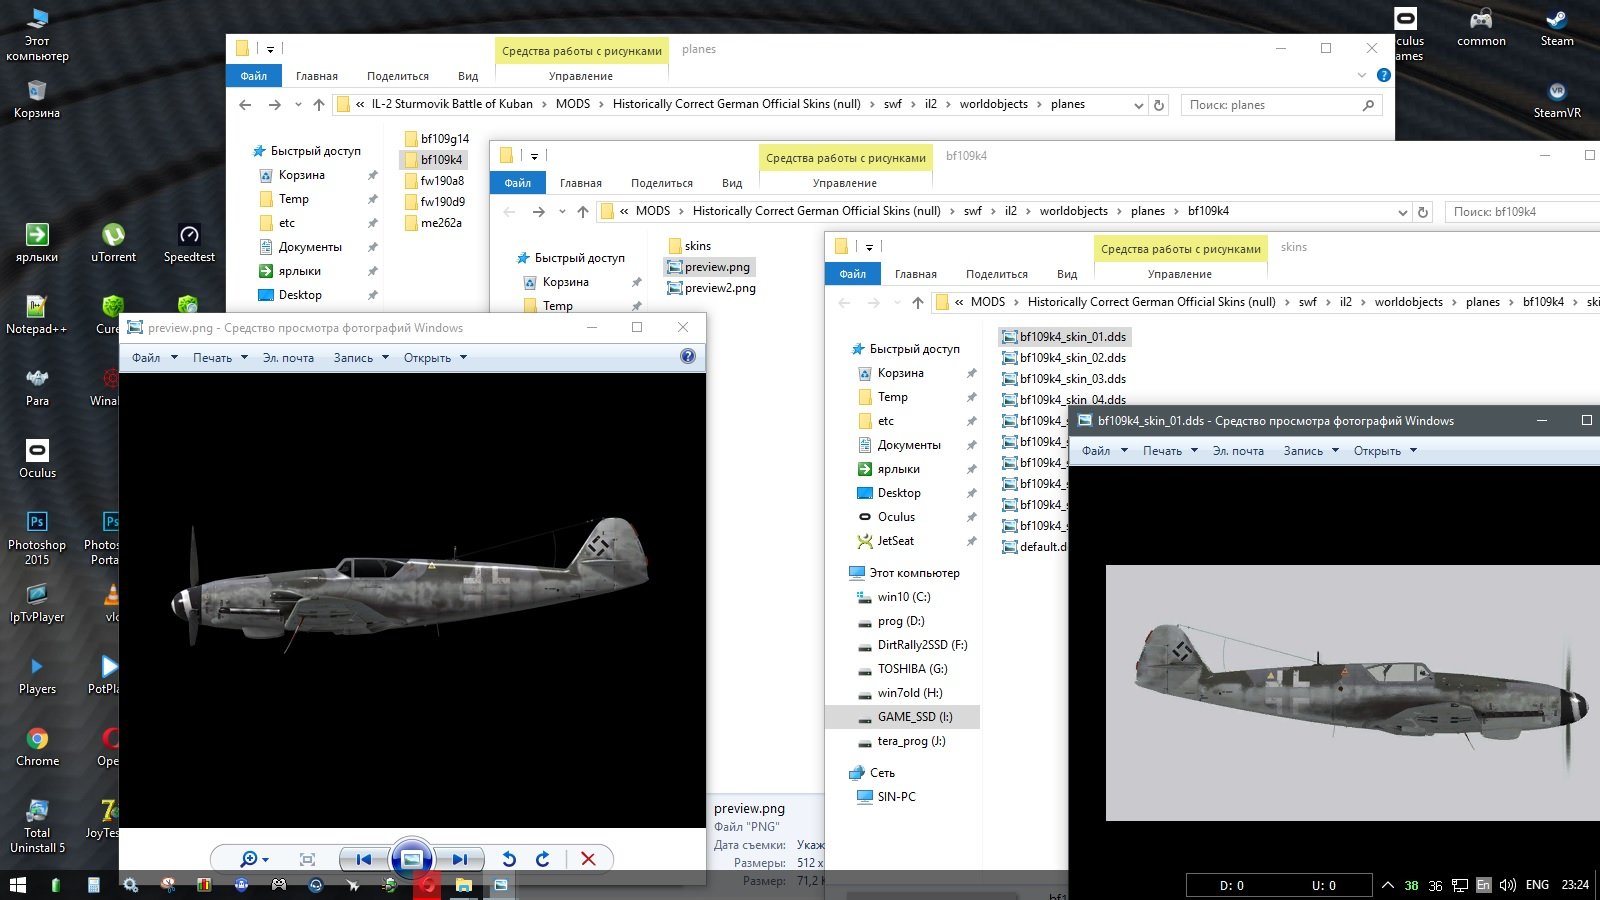1600x900 pixels.
Task: Click worldobjects in planes address bar
Action: 994,104
